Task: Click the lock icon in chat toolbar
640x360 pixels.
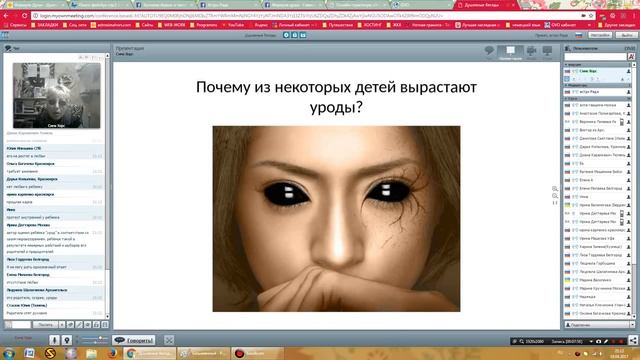Action: pyautogui.click(x=96, y=325)
